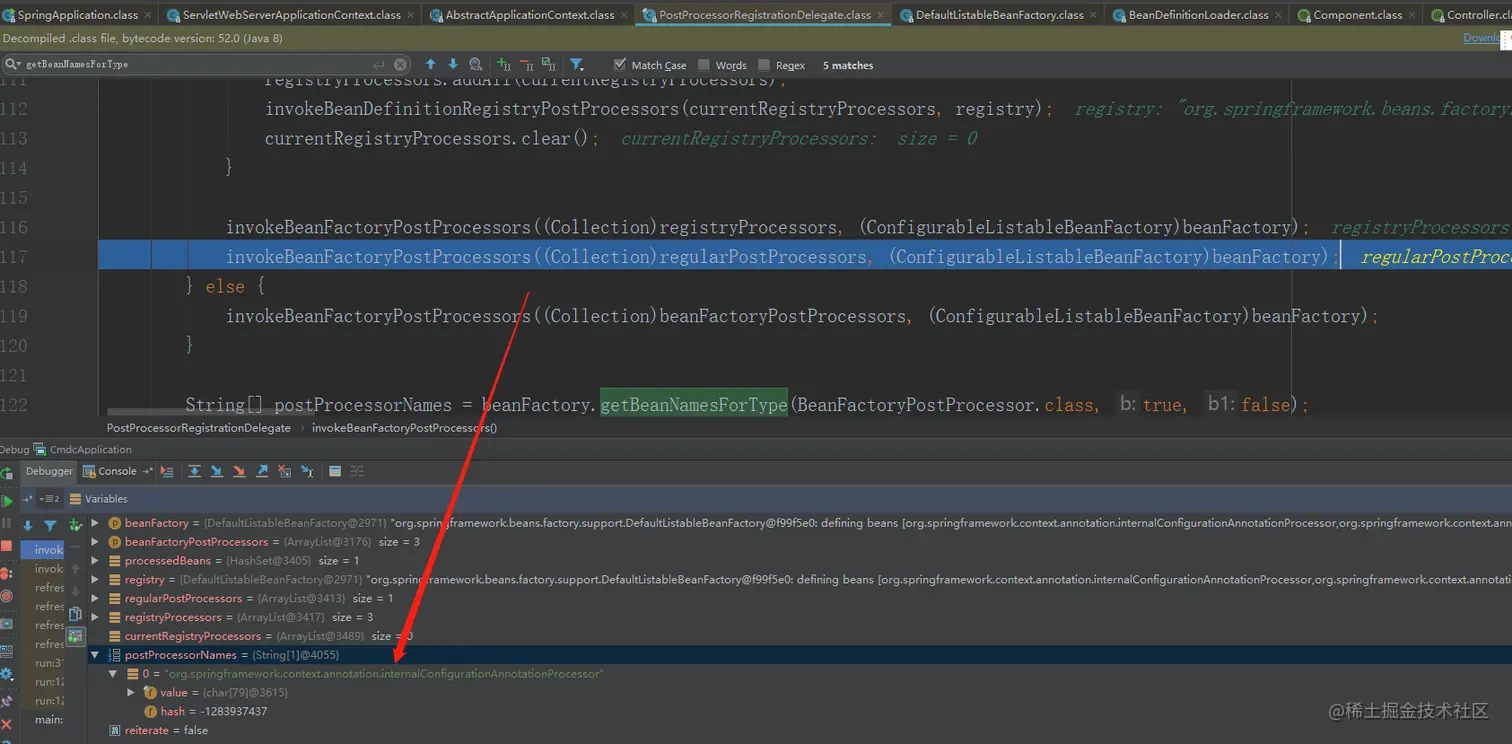Unselect occurrence icon in search bar

[526, 64]
